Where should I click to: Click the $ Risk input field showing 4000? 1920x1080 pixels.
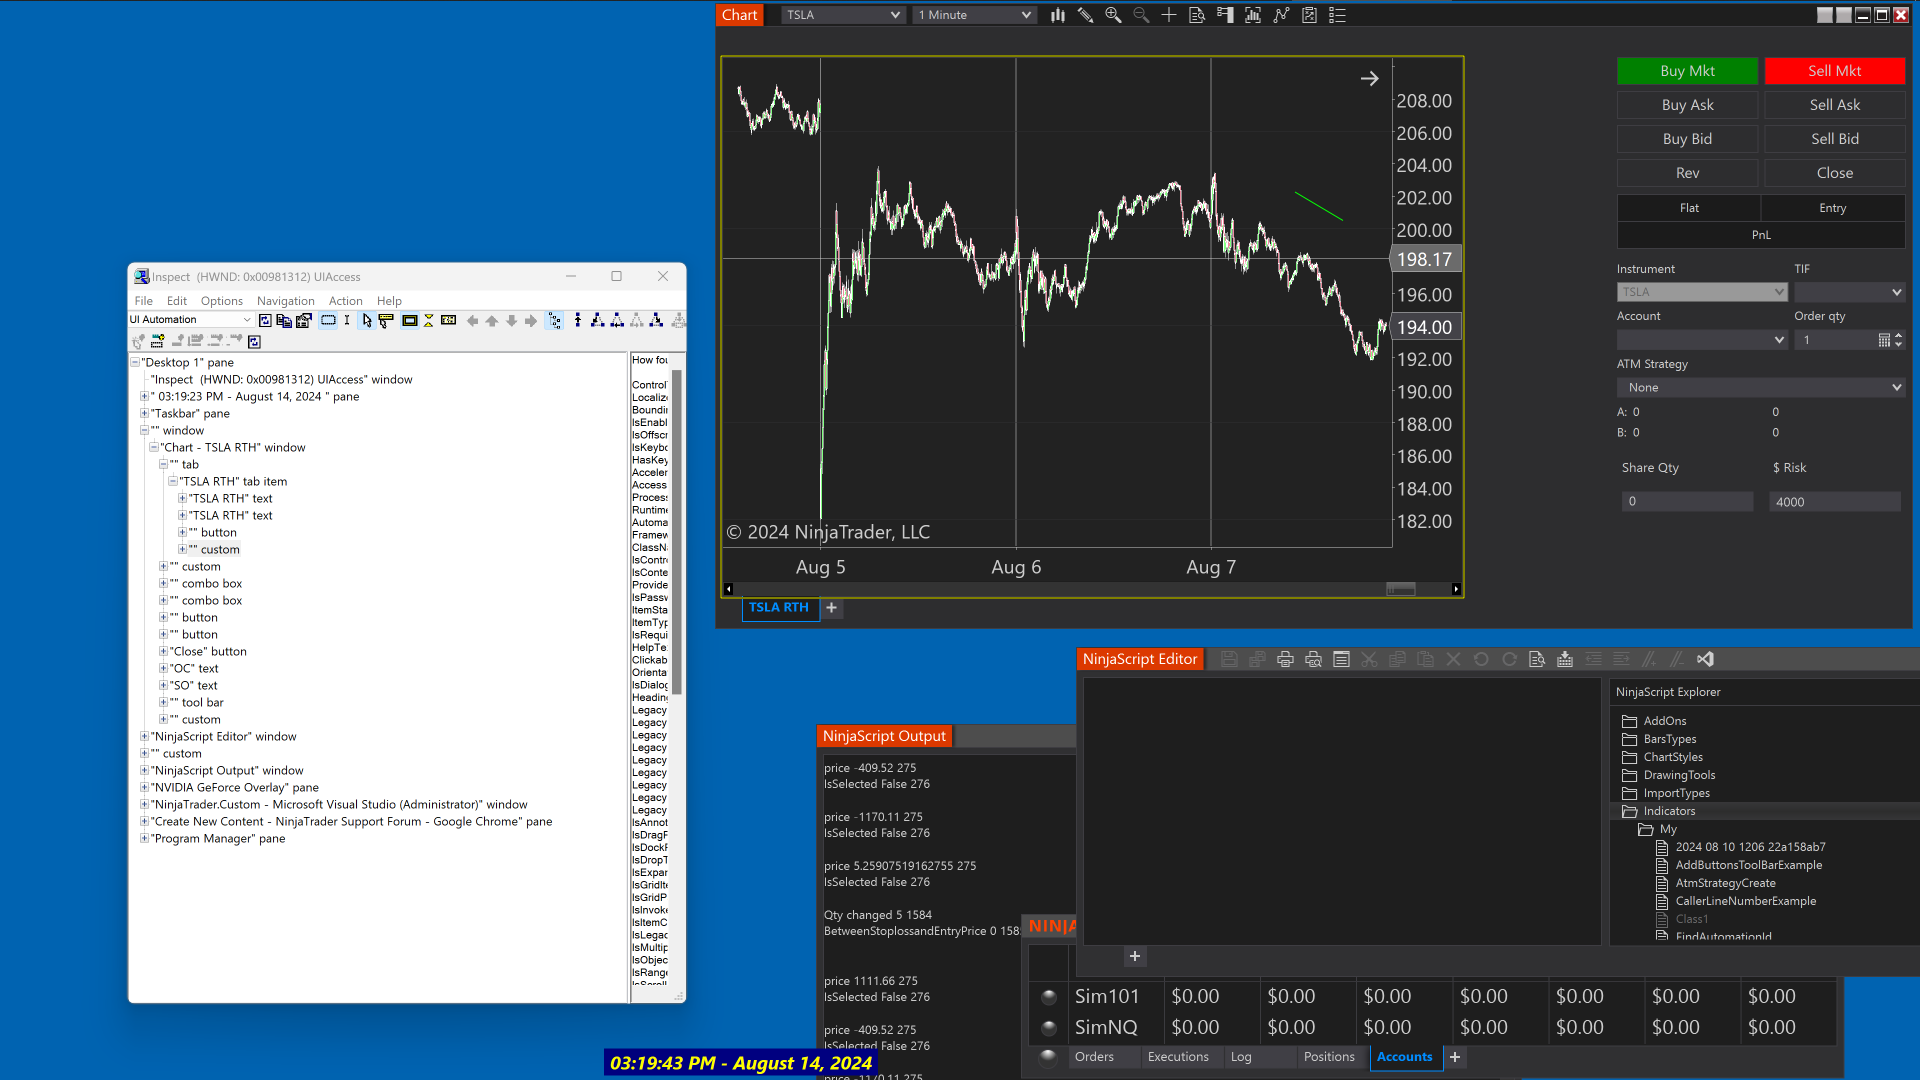pos(1834,502)
